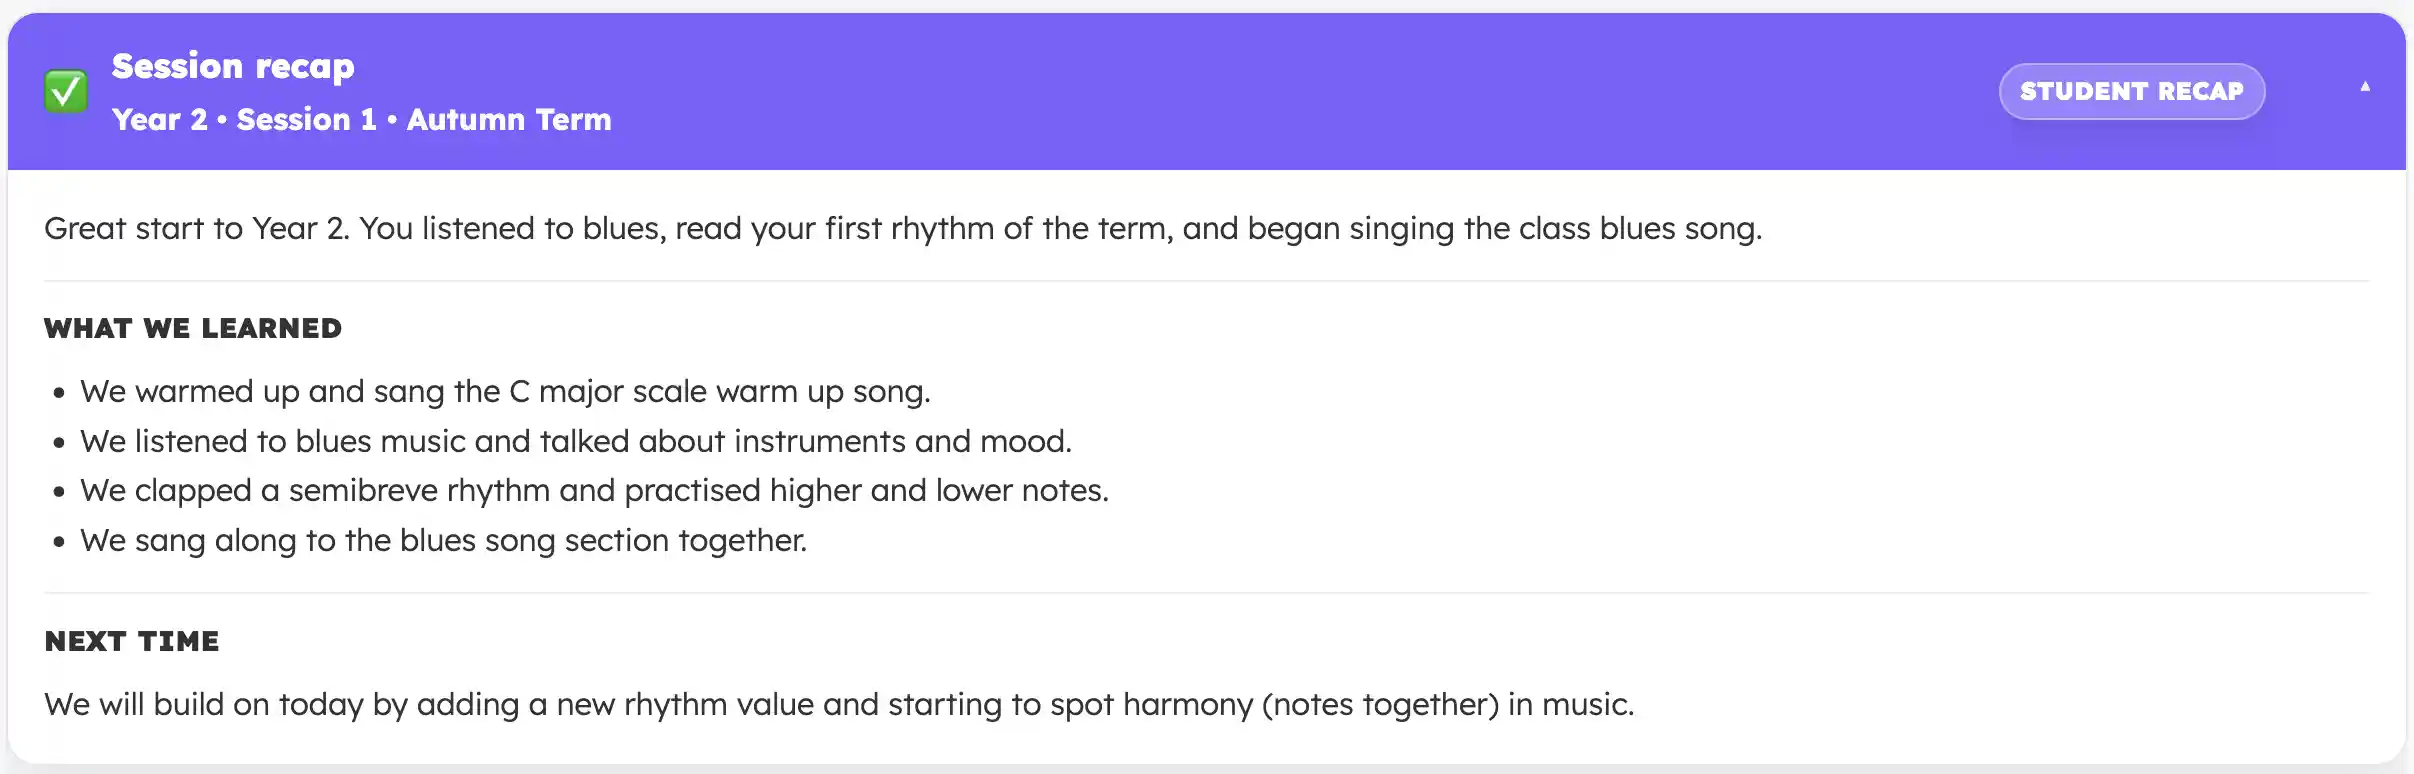Click the bullet dot before 'We listened to blues'
The width and height of the screenshot is (2414, 774).
tap(59, 443)
